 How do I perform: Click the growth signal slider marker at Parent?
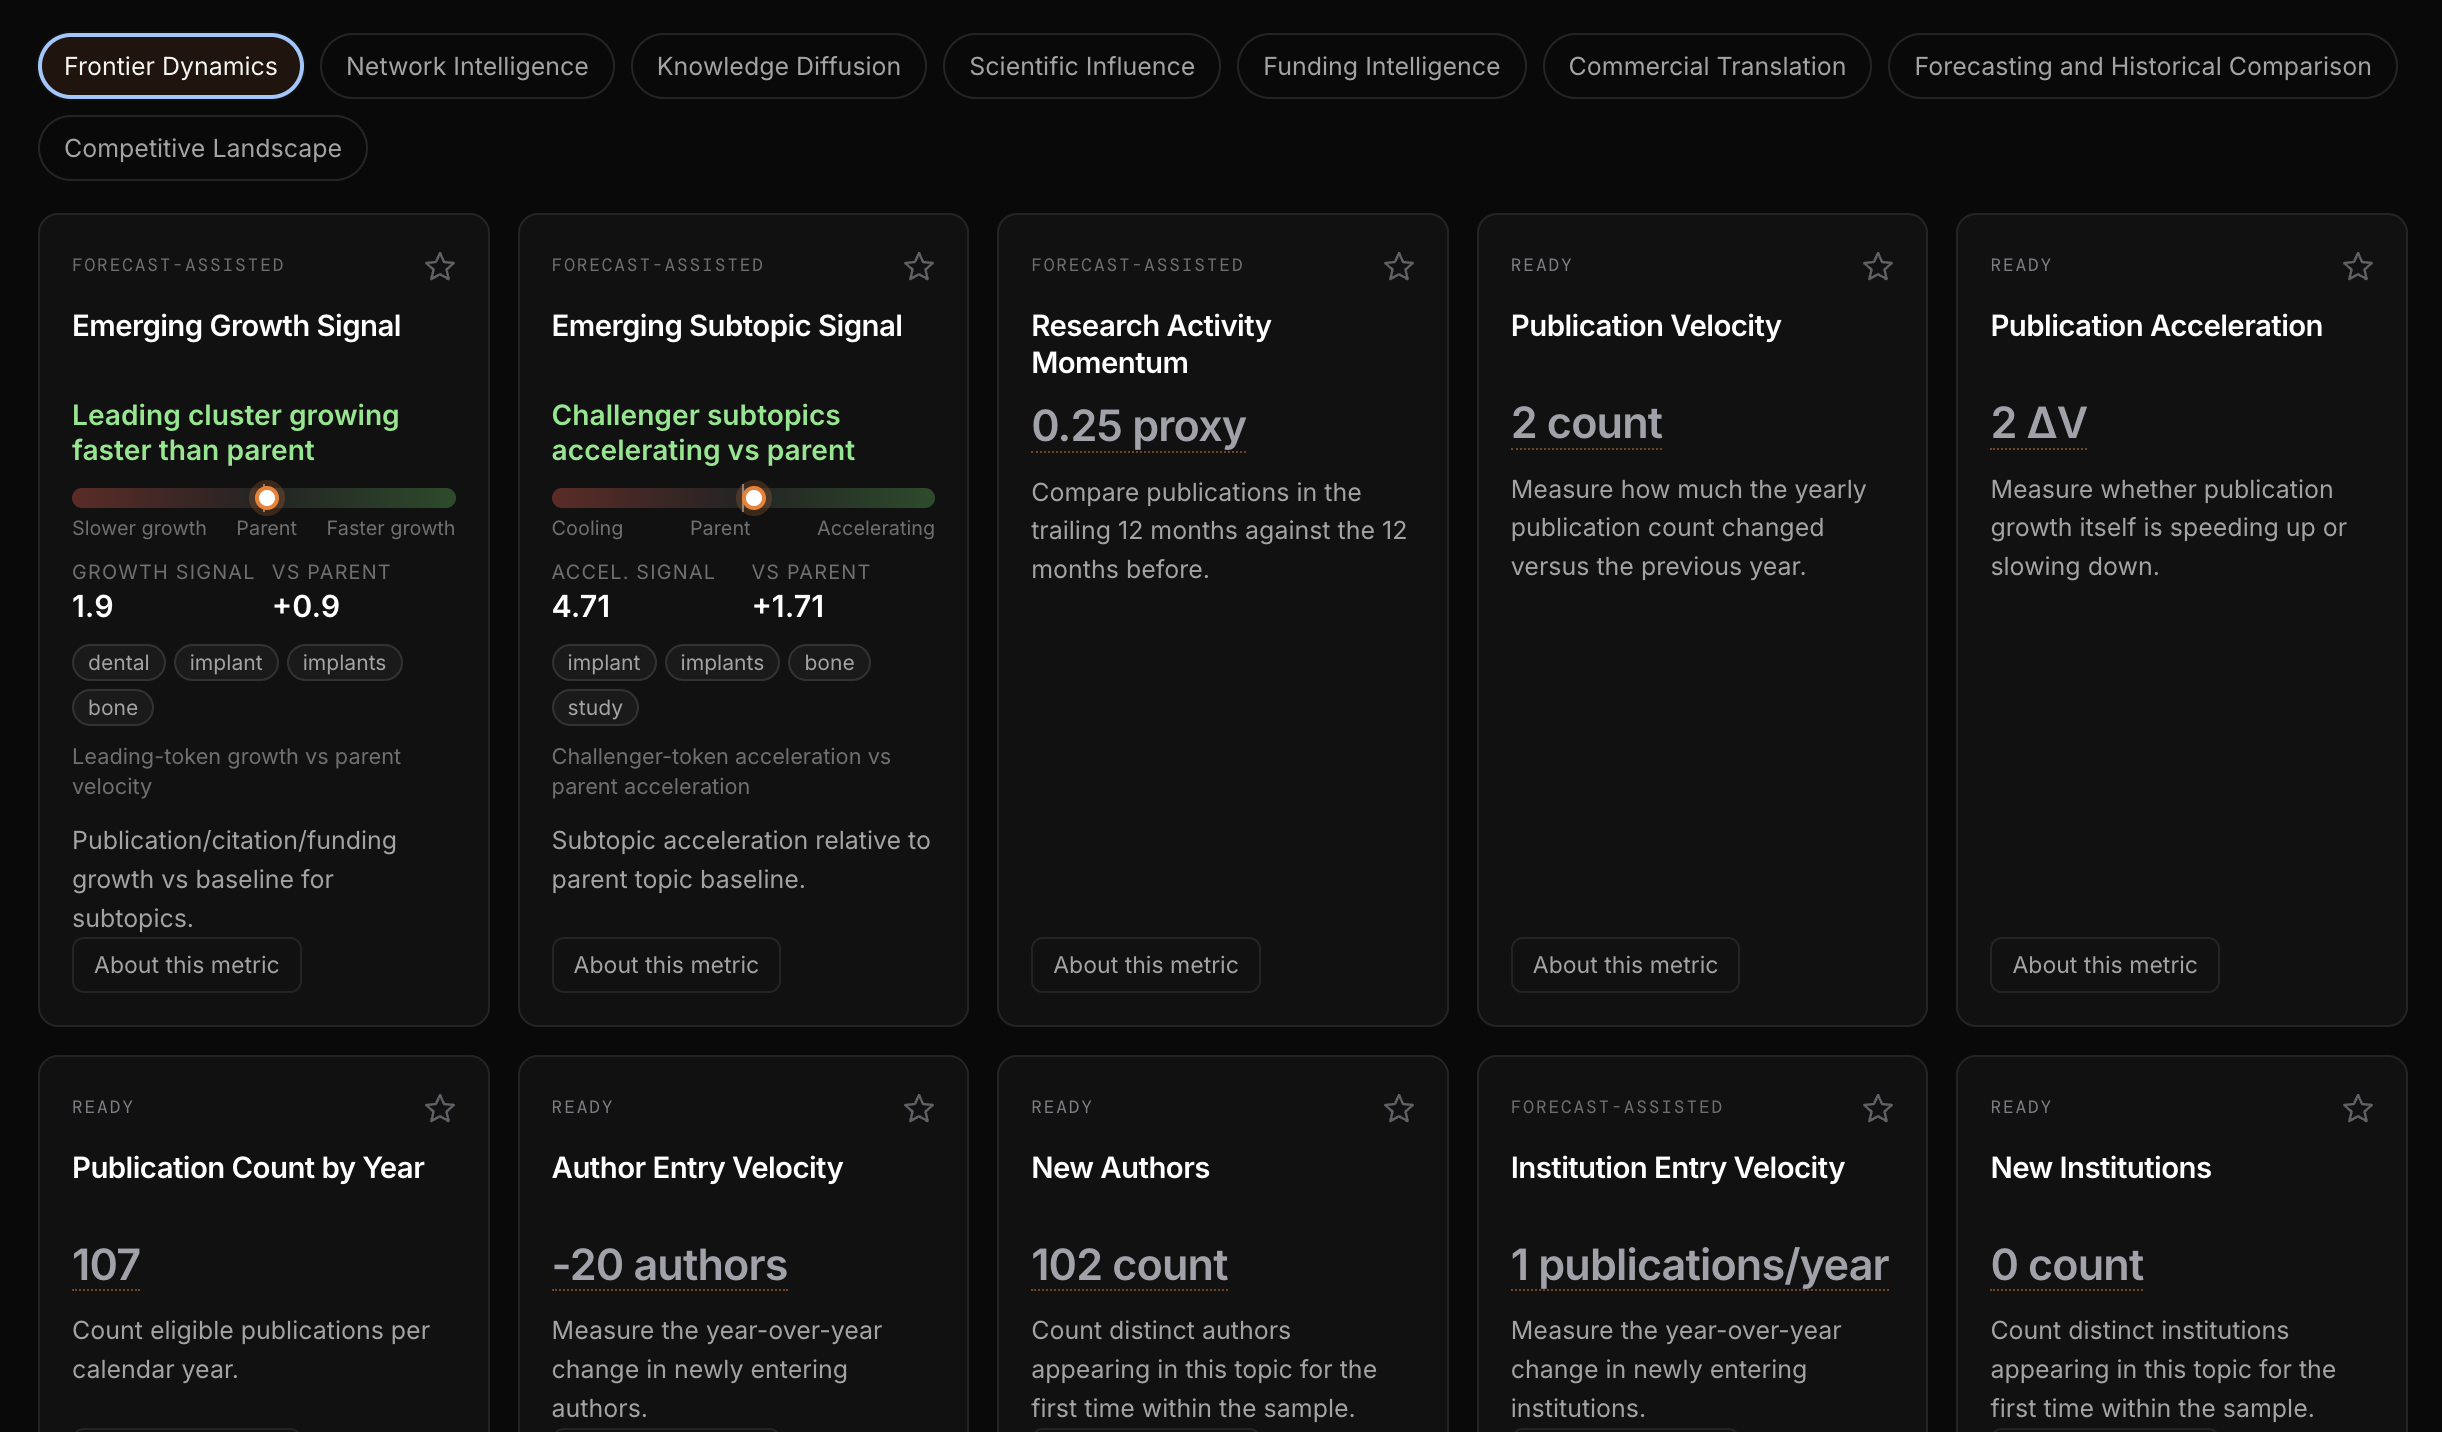267,497
